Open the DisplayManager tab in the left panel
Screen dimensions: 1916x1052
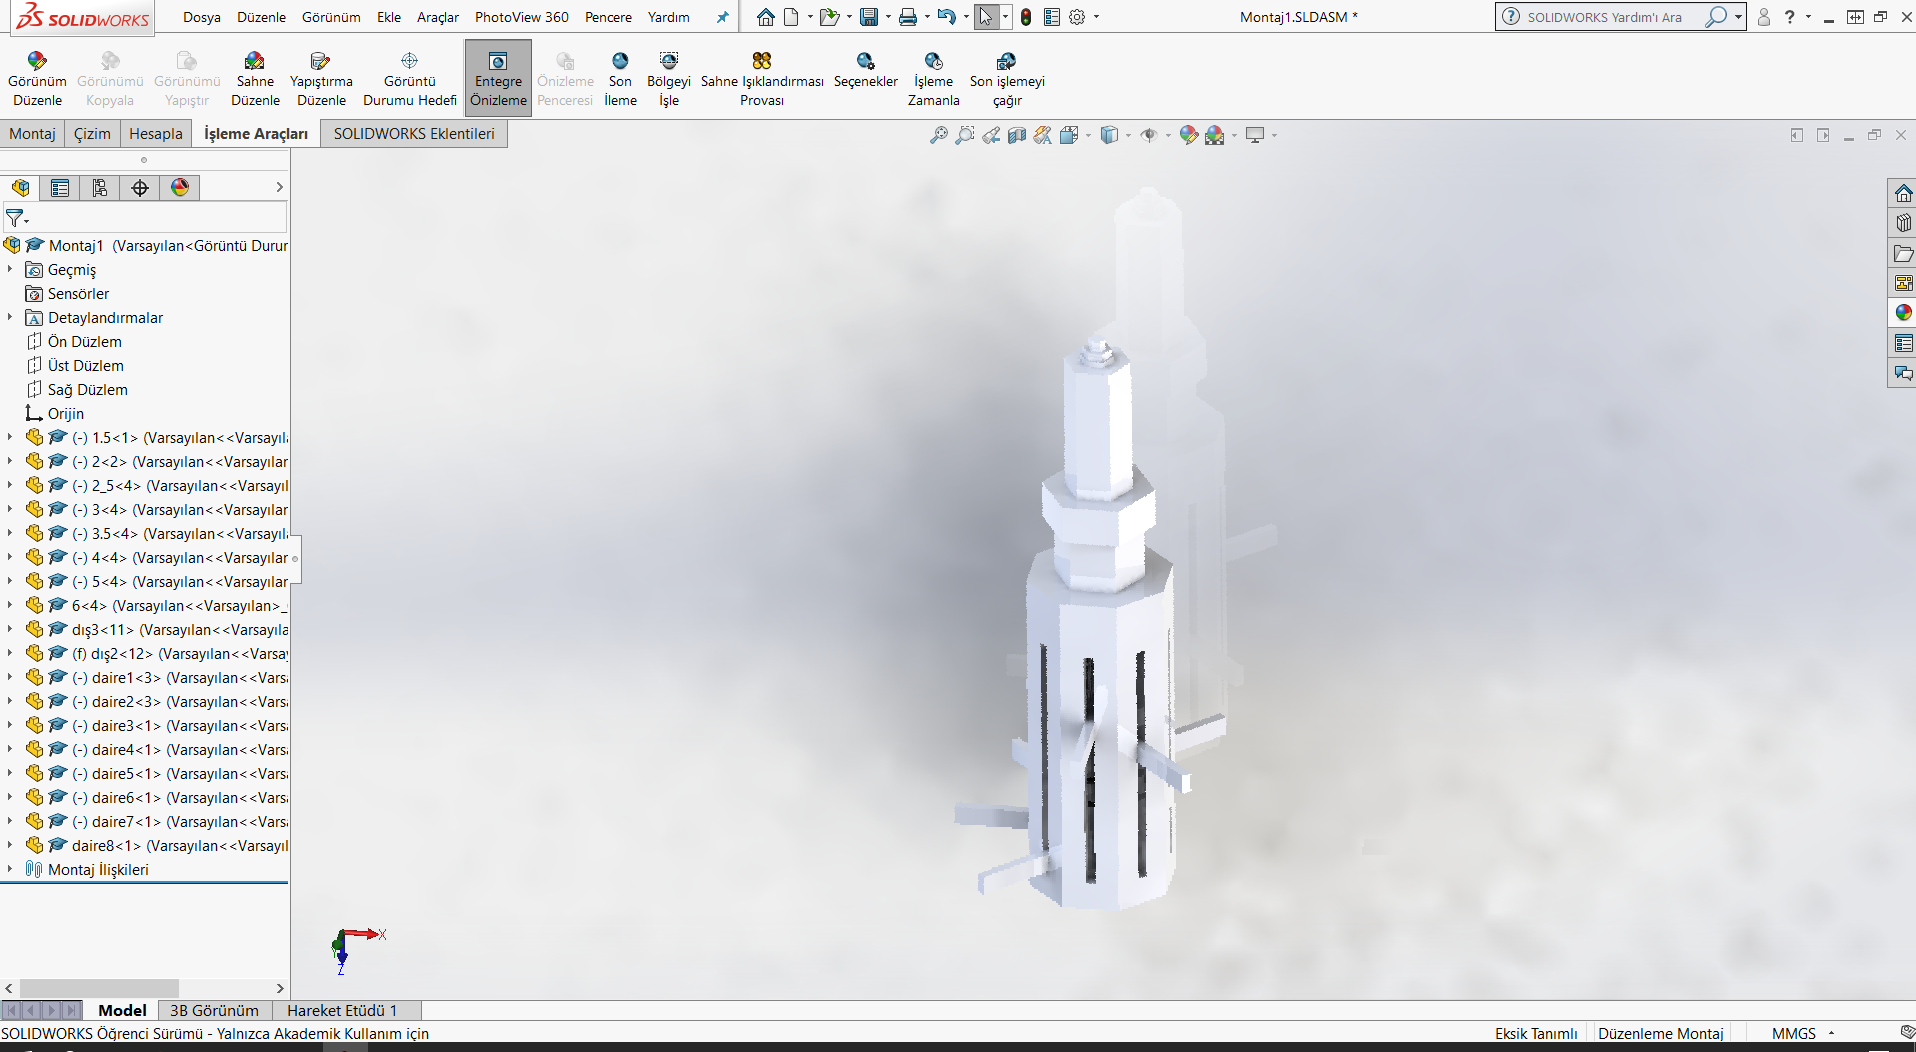[180, 188]
